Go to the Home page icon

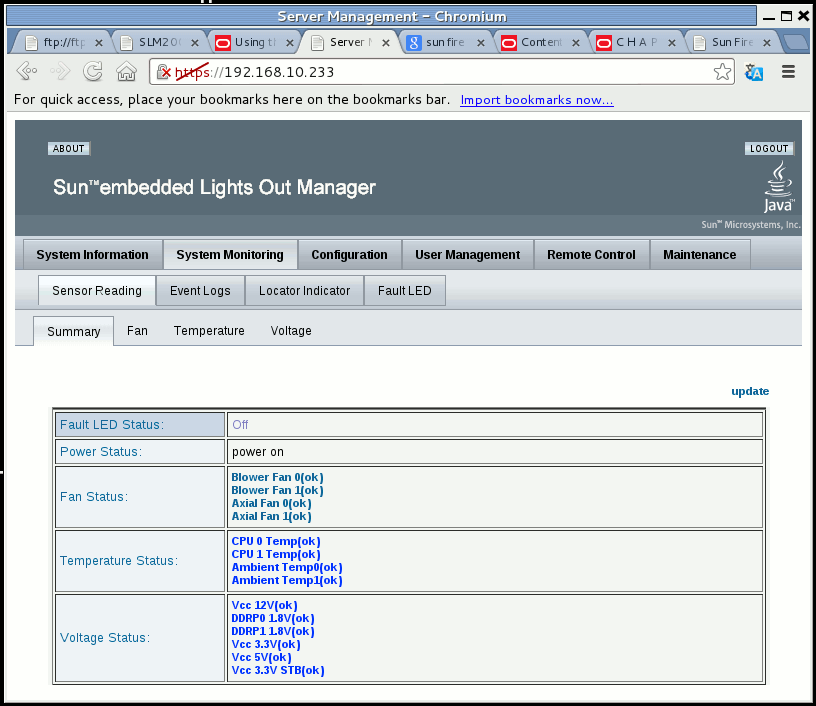126,71
